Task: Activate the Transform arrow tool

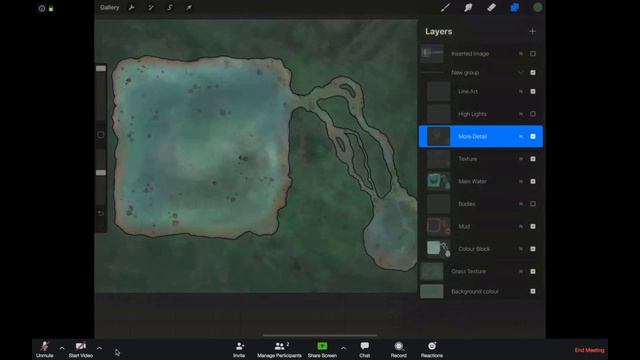Action: 189,8
